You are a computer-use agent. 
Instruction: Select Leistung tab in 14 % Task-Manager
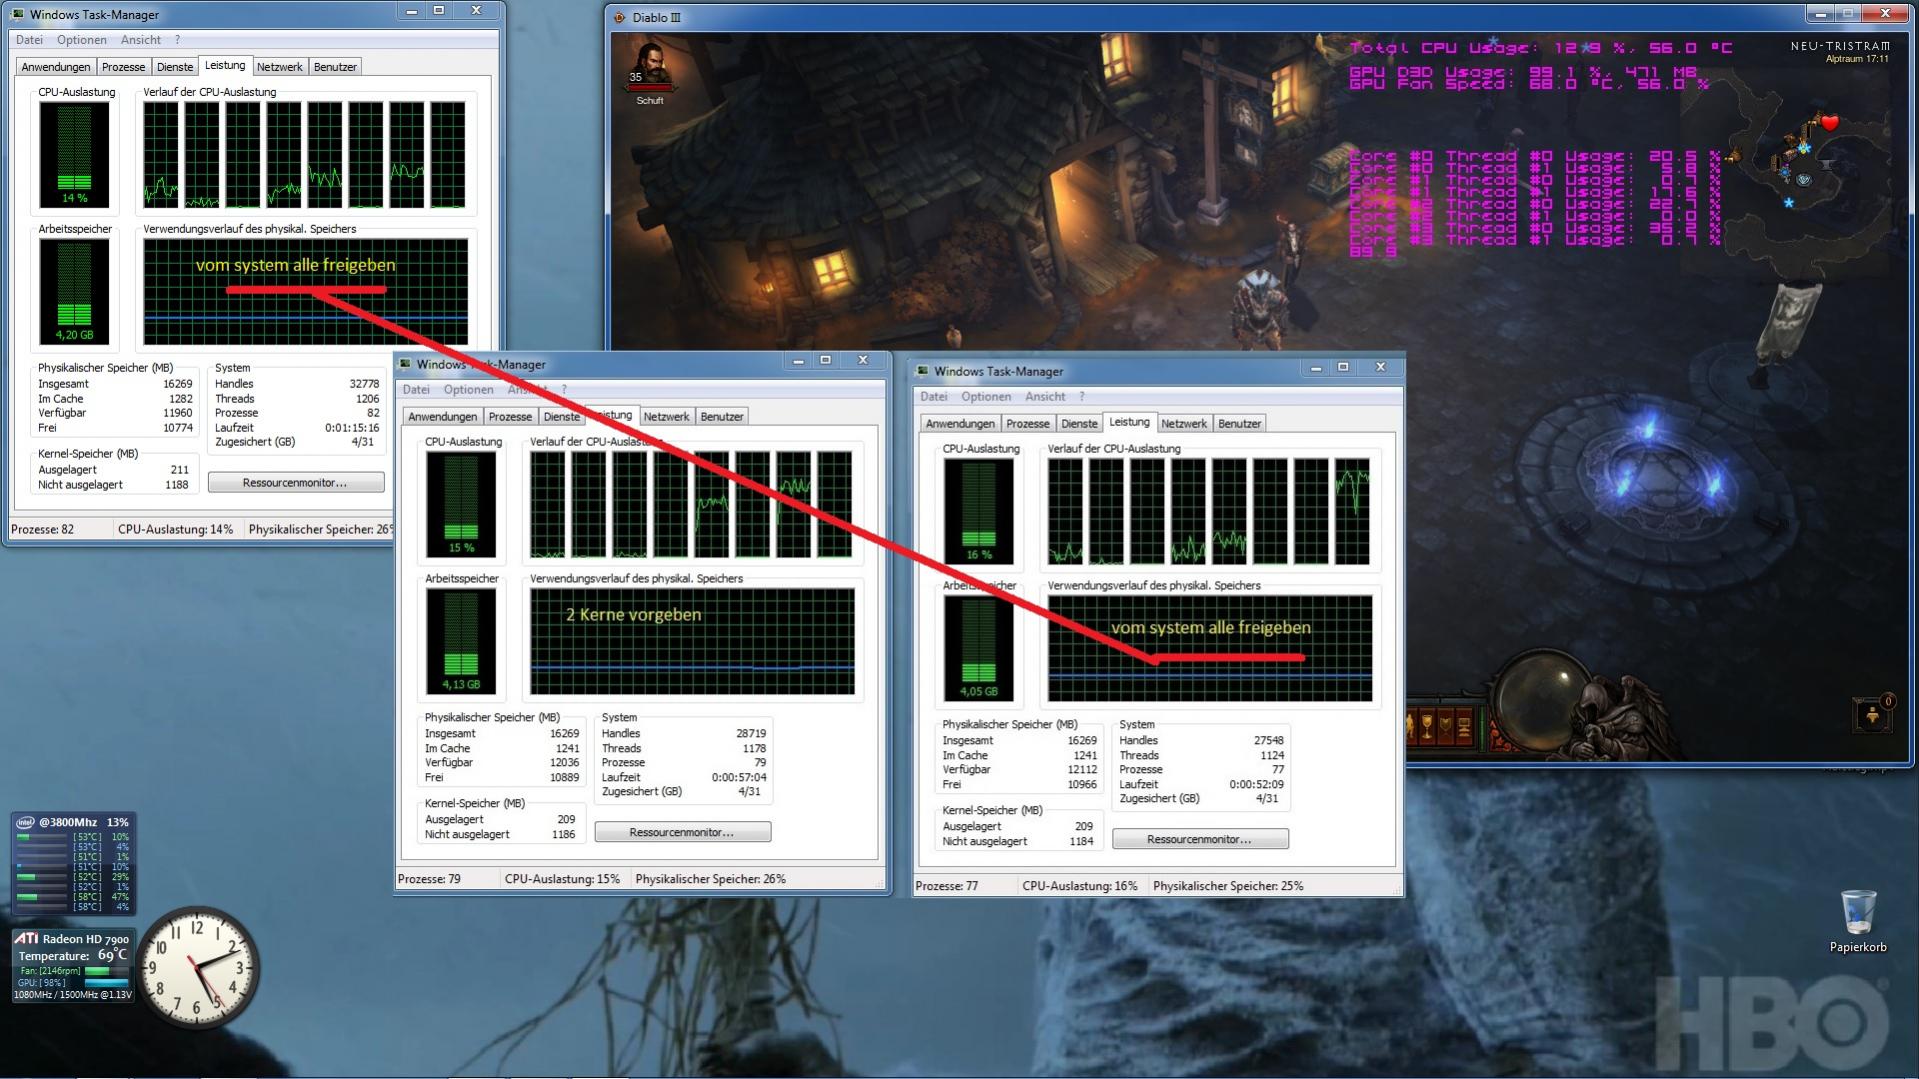[x=224, y=65]
